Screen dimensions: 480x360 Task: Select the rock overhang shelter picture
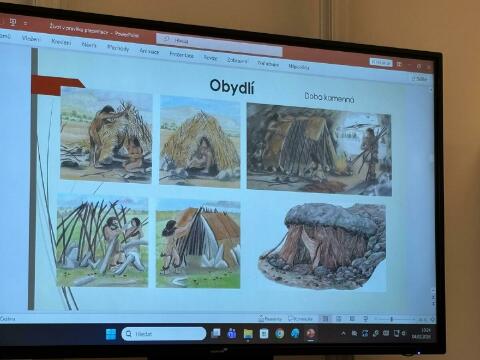[x=322, y=247]
